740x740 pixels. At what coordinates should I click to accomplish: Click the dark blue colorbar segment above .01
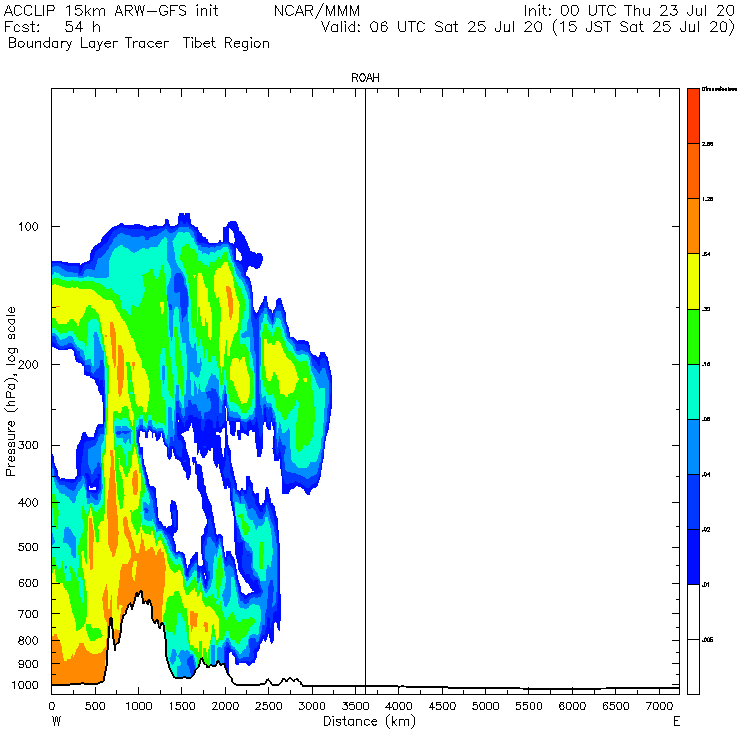(x=693, y=557)
